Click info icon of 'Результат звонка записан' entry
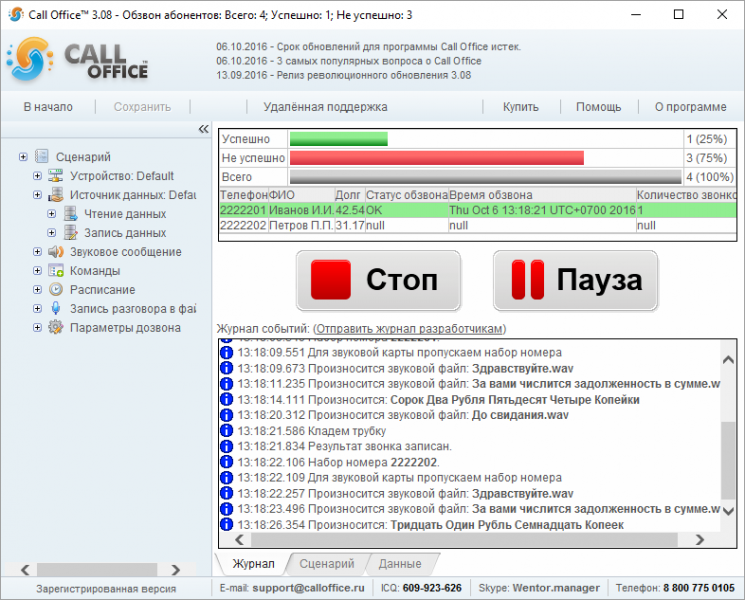The image size is (745, 600). [227, 447]
